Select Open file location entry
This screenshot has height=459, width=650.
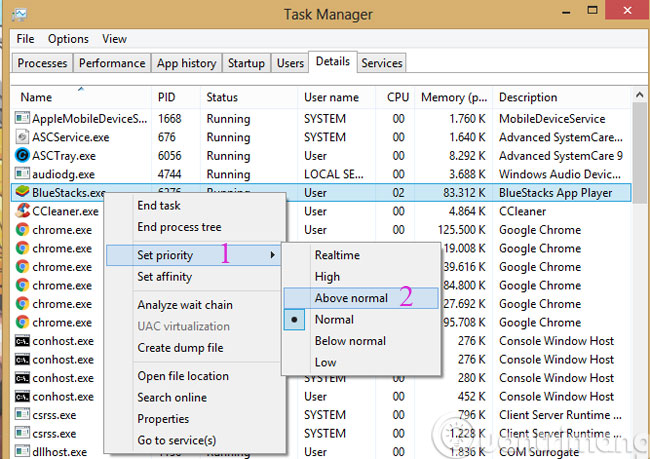coord(183,376)
